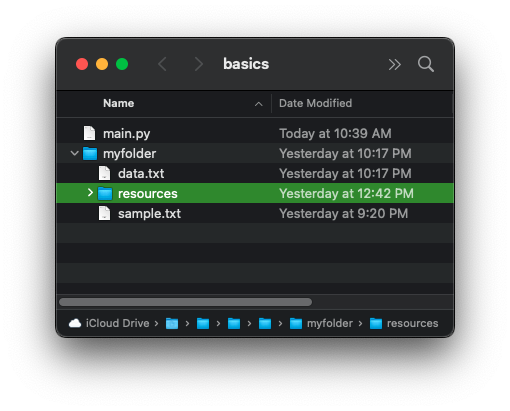Open myfolder in the path bar
This screenshot has width=510, height=411.
pos(321,323)
